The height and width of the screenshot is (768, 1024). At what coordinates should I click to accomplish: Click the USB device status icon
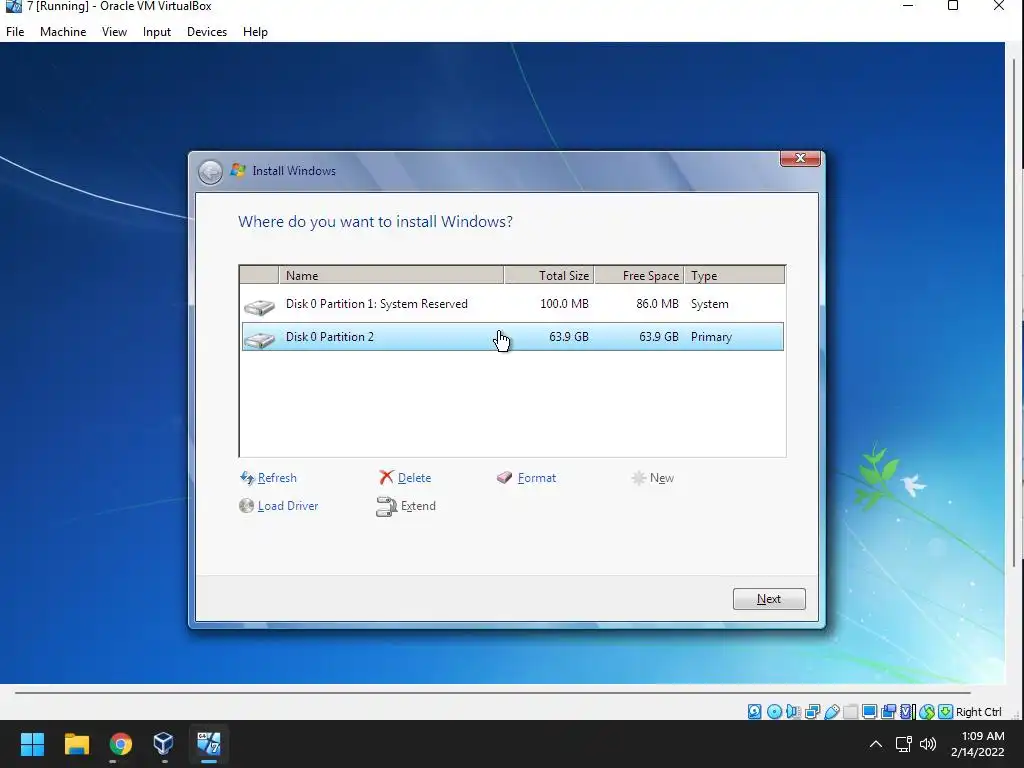pos(831,712)
